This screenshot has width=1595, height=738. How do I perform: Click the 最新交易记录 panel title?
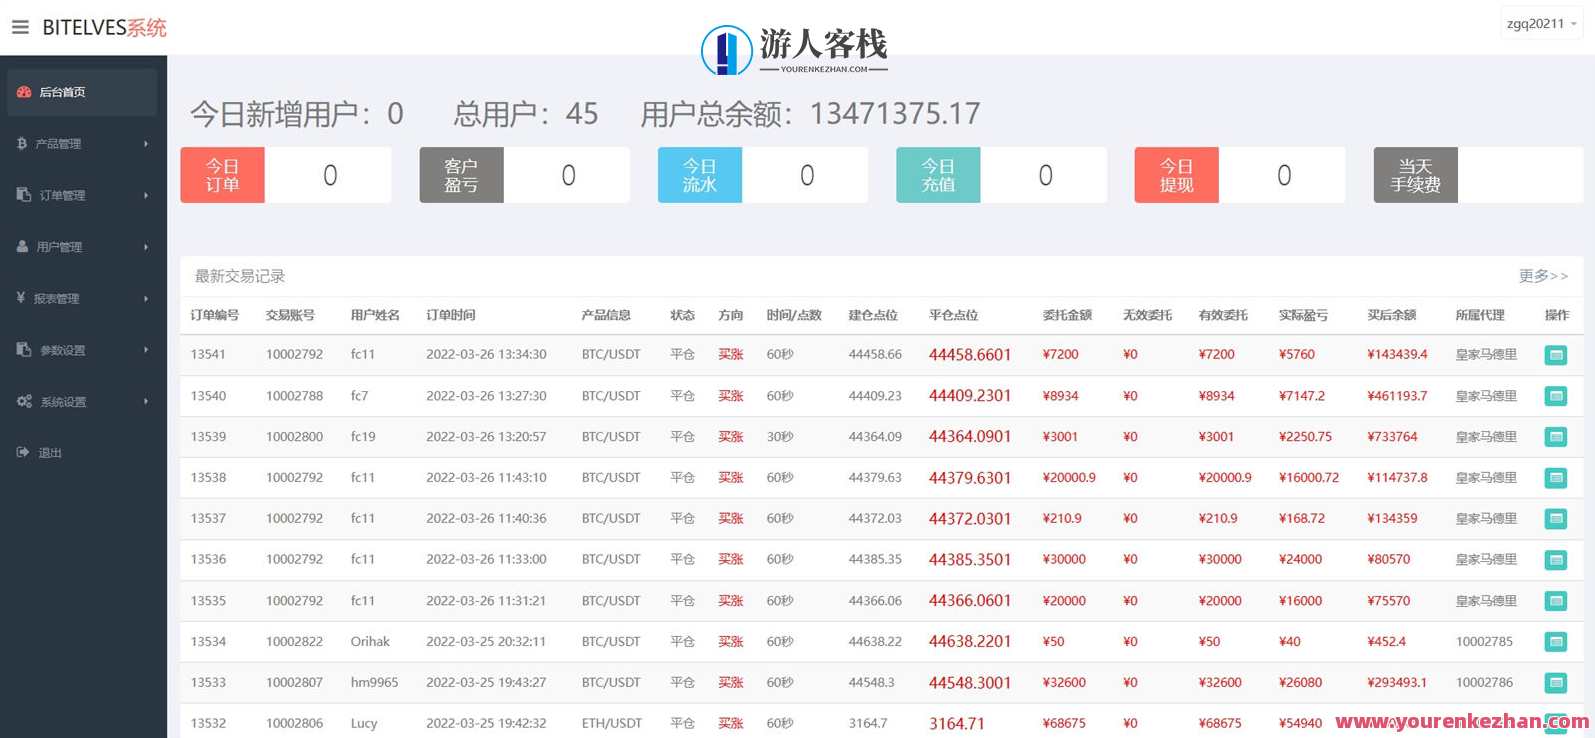tap(240, 276)
